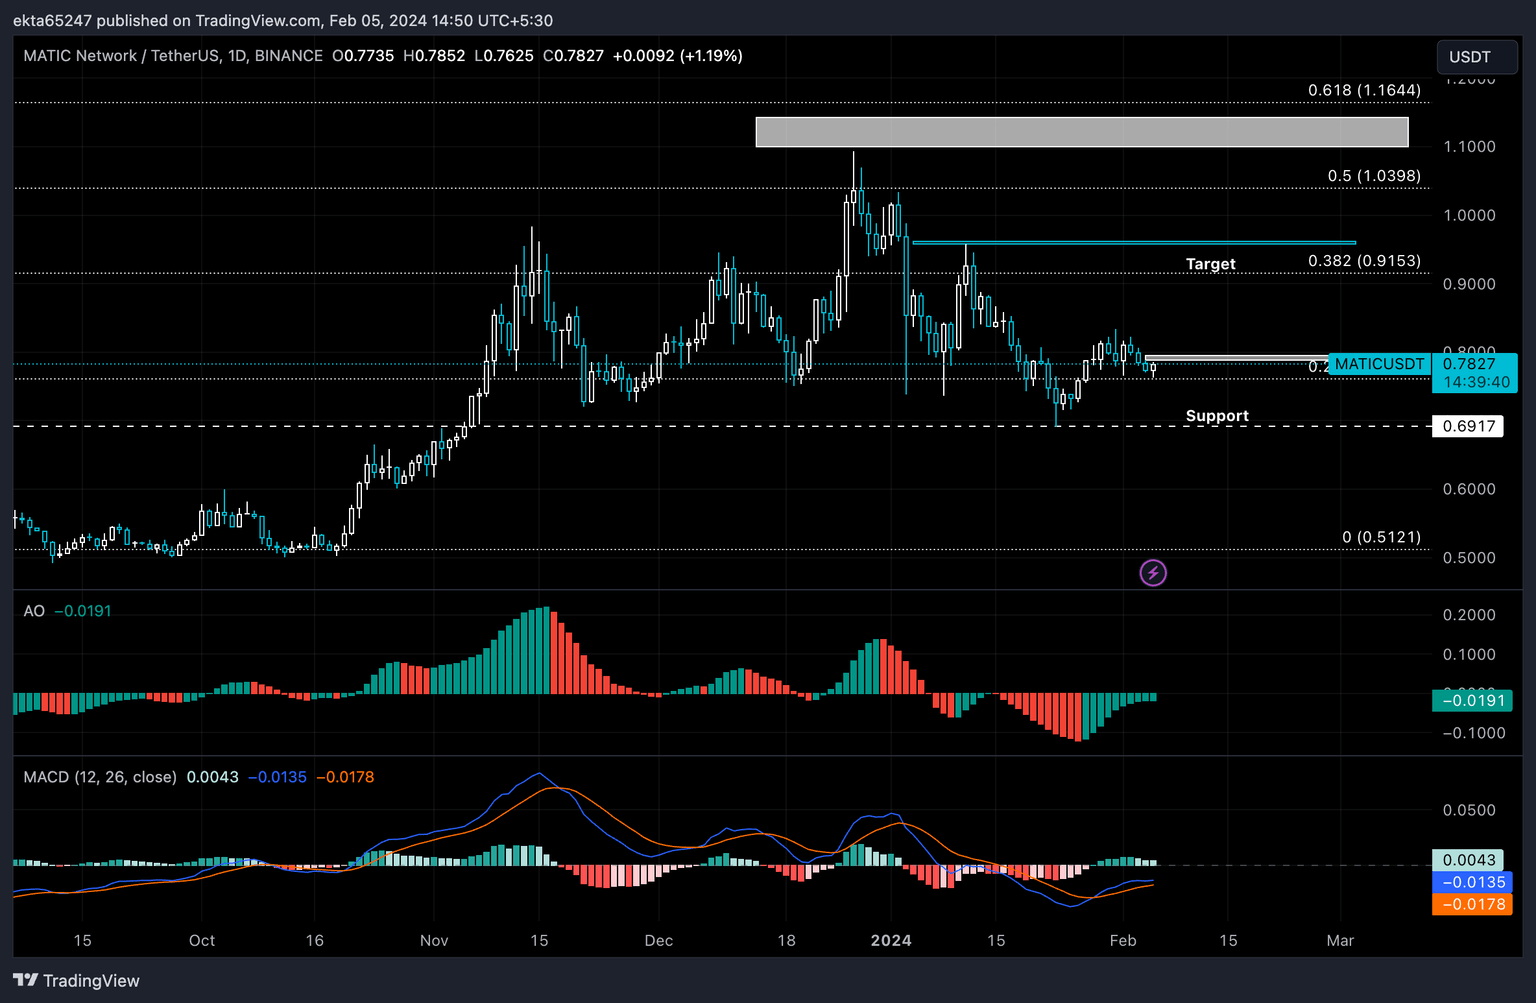The image size is (1536, 1003).
Task: Select the MATICUSDT current price label
Action: point(1379,364)
